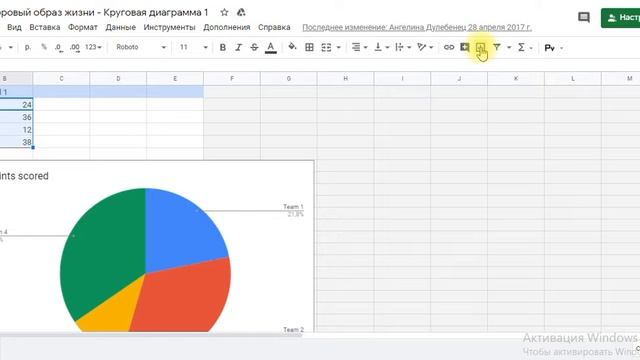
Task: Click the Drive save-status icon beside the title
Action: (x=241, y=13)
